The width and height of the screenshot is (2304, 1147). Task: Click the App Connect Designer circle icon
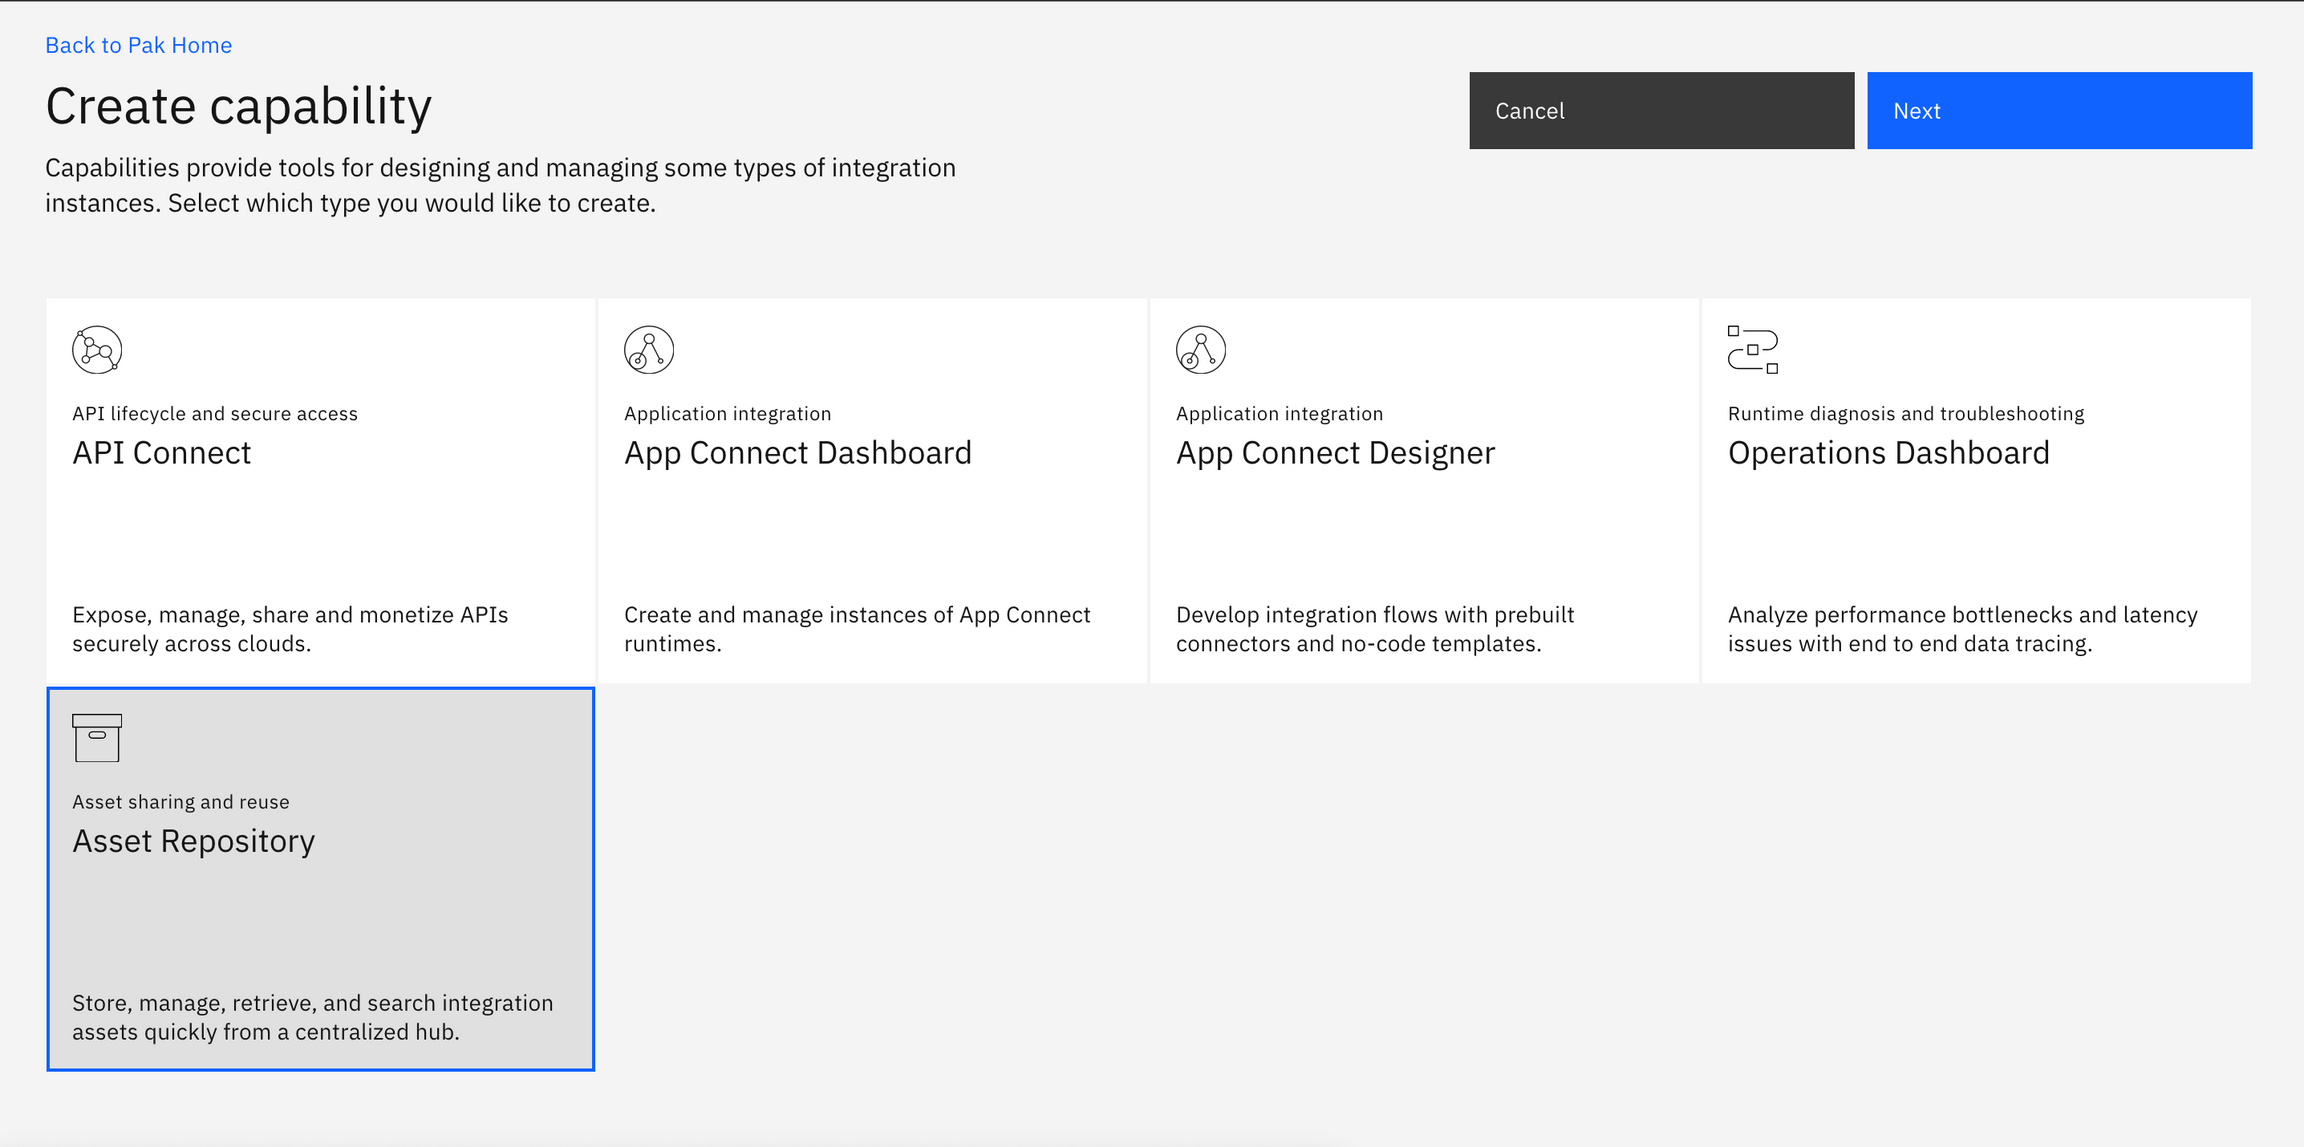coord(1201,350)
